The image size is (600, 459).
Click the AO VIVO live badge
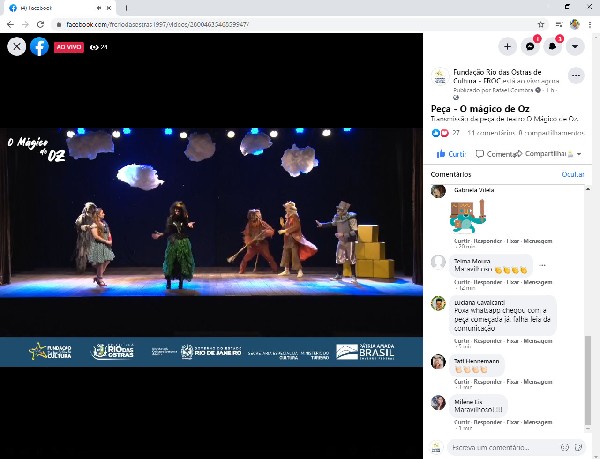pos(69,47)
